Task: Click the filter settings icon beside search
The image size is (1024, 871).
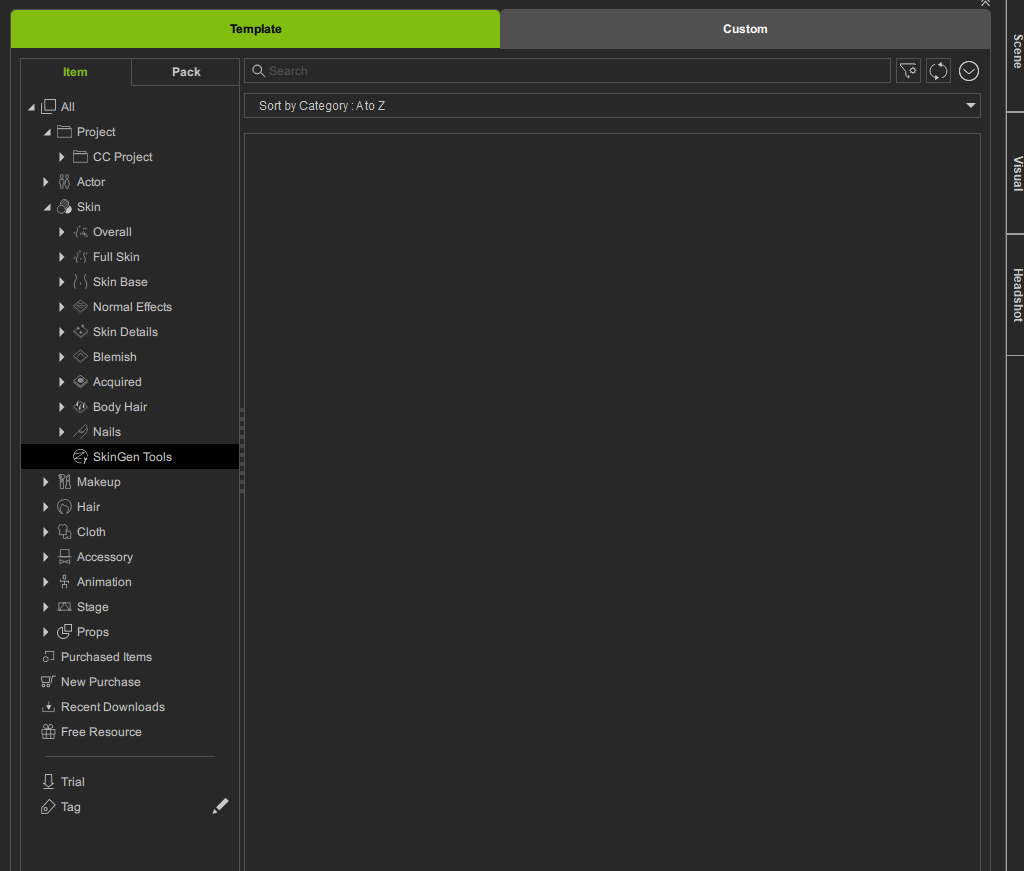Action: click(908, 71)
